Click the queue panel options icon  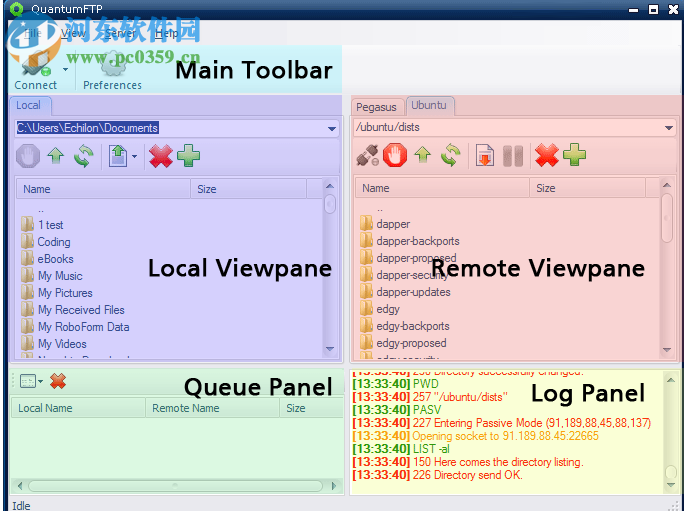coord(28,381)
